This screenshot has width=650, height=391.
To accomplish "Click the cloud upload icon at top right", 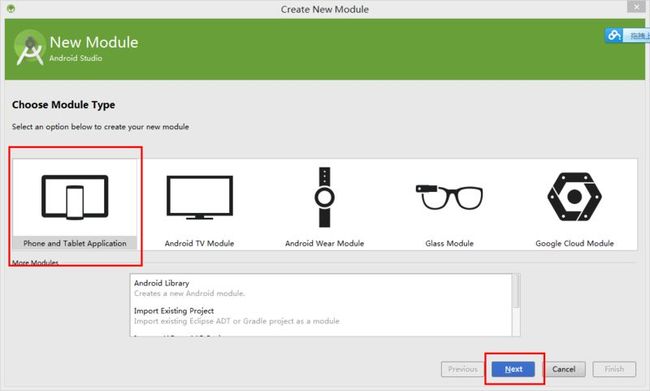I will click(x=614, y=35).
